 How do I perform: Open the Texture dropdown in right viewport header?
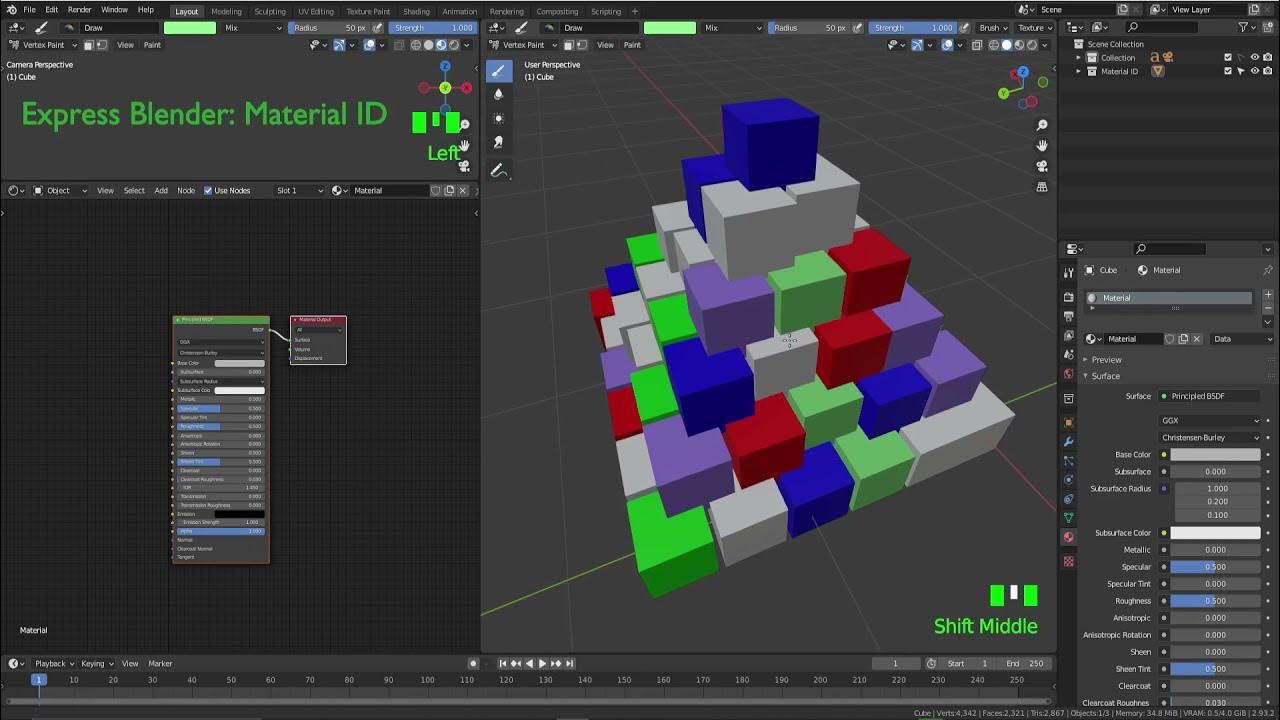1035,28
